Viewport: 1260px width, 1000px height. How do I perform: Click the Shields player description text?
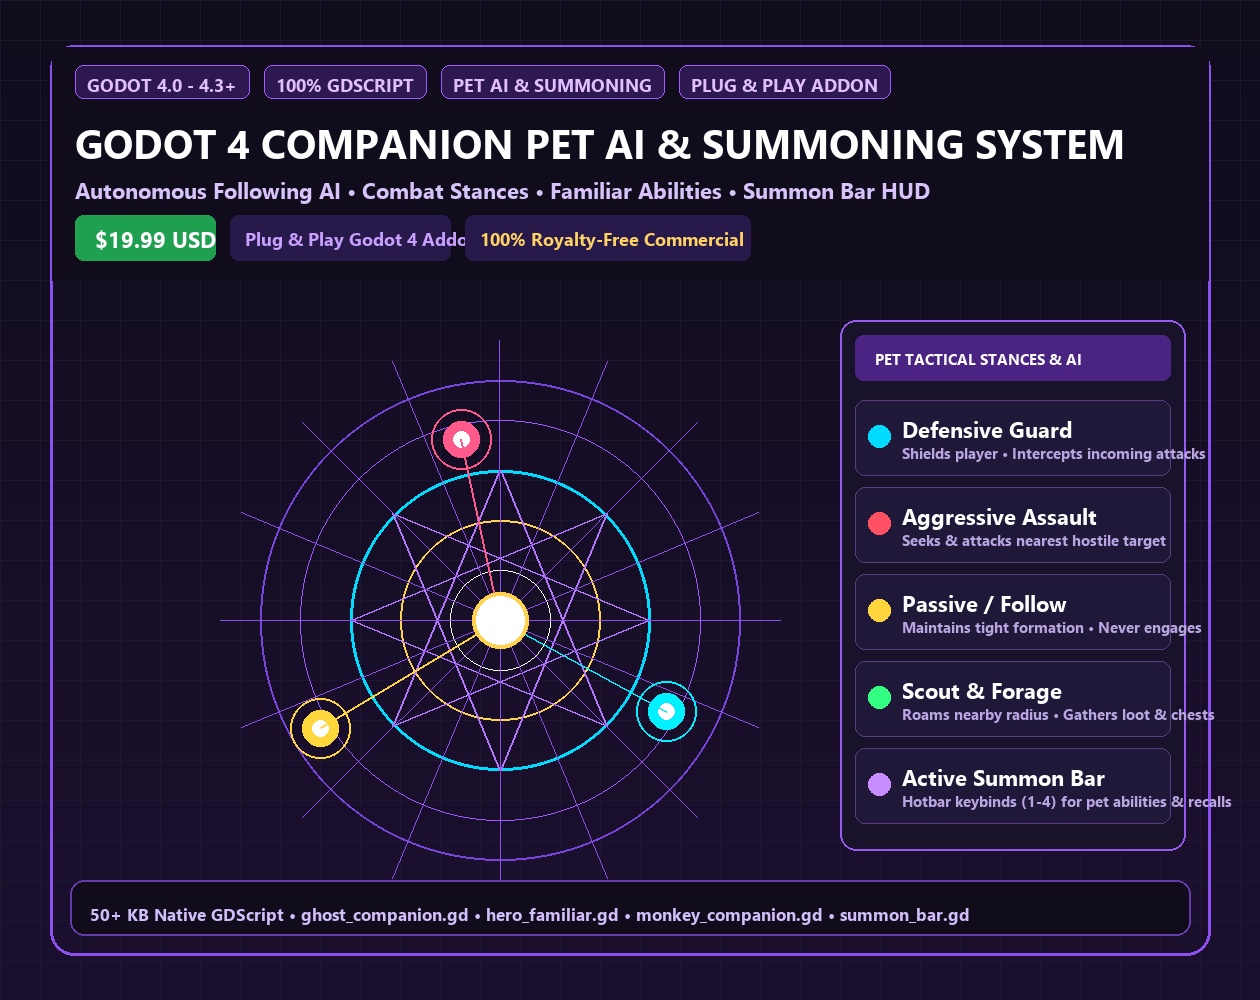(x=1053, y=454)
